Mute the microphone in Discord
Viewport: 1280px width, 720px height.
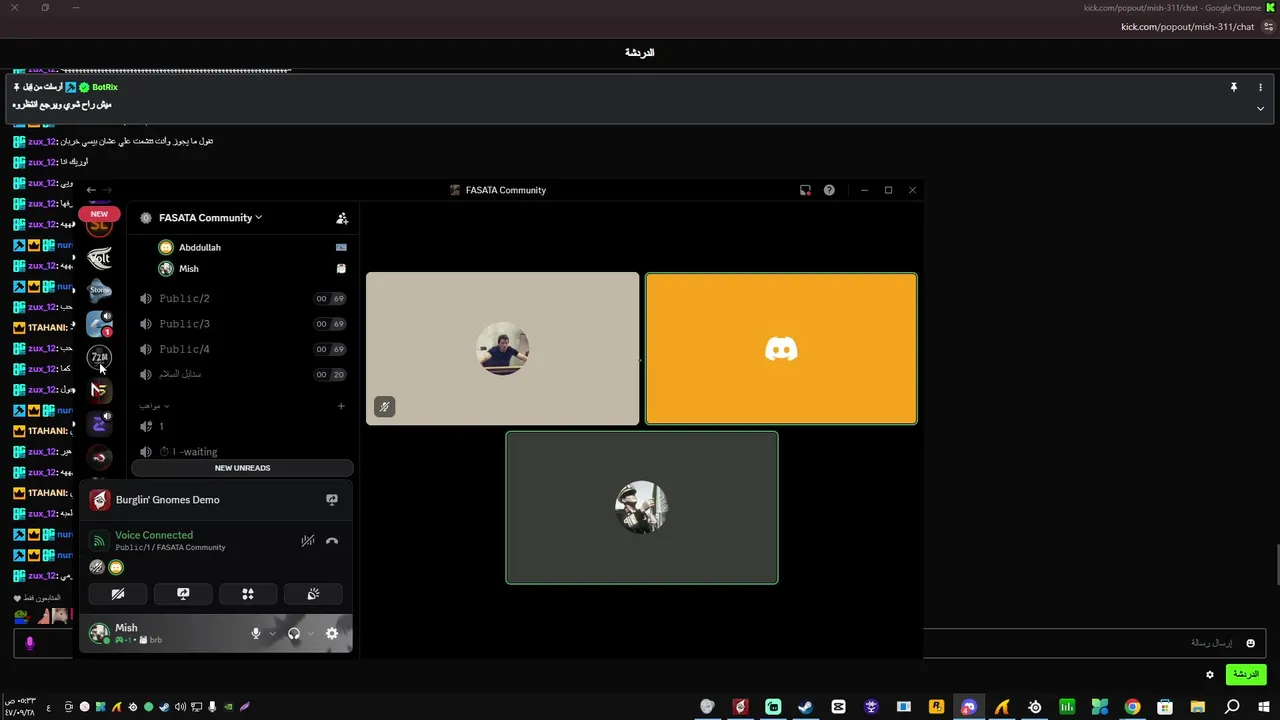point(256,633)
